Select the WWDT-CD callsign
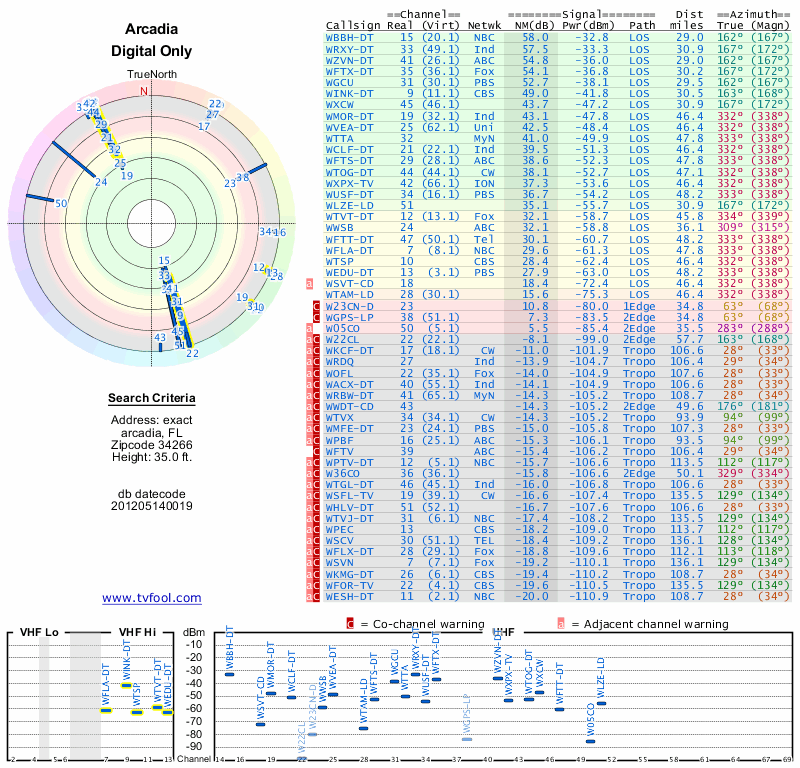The width and height of the screenshot is (800, 768). pyautogui.click(x=349, y=407)
